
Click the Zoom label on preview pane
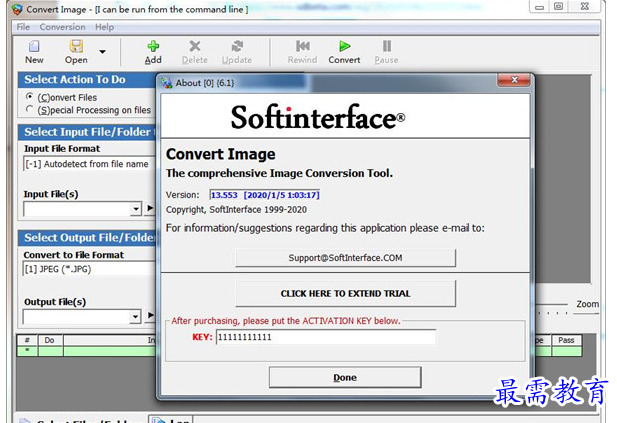coord(587,304)
